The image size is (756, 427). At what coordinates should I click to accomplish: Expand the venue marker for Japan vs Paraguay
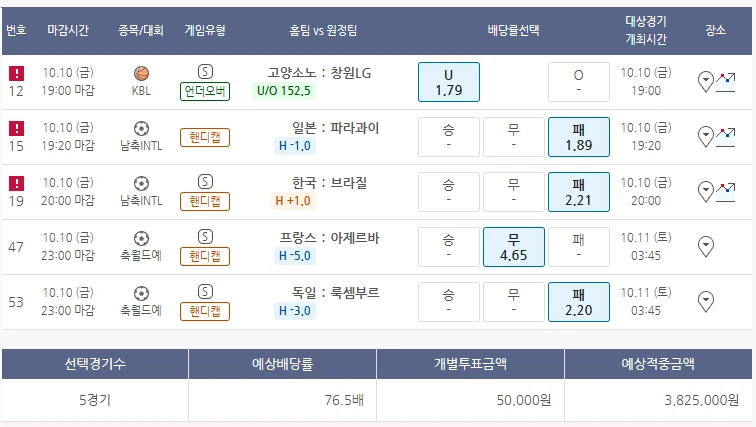pos(707,134)
